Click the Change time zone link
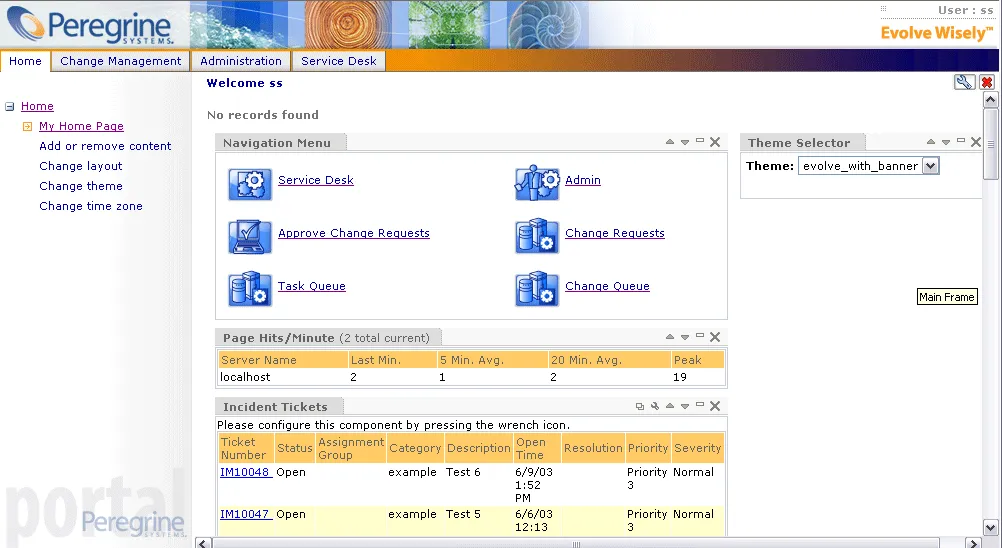1002x548 pixels. tap(91, 206)
